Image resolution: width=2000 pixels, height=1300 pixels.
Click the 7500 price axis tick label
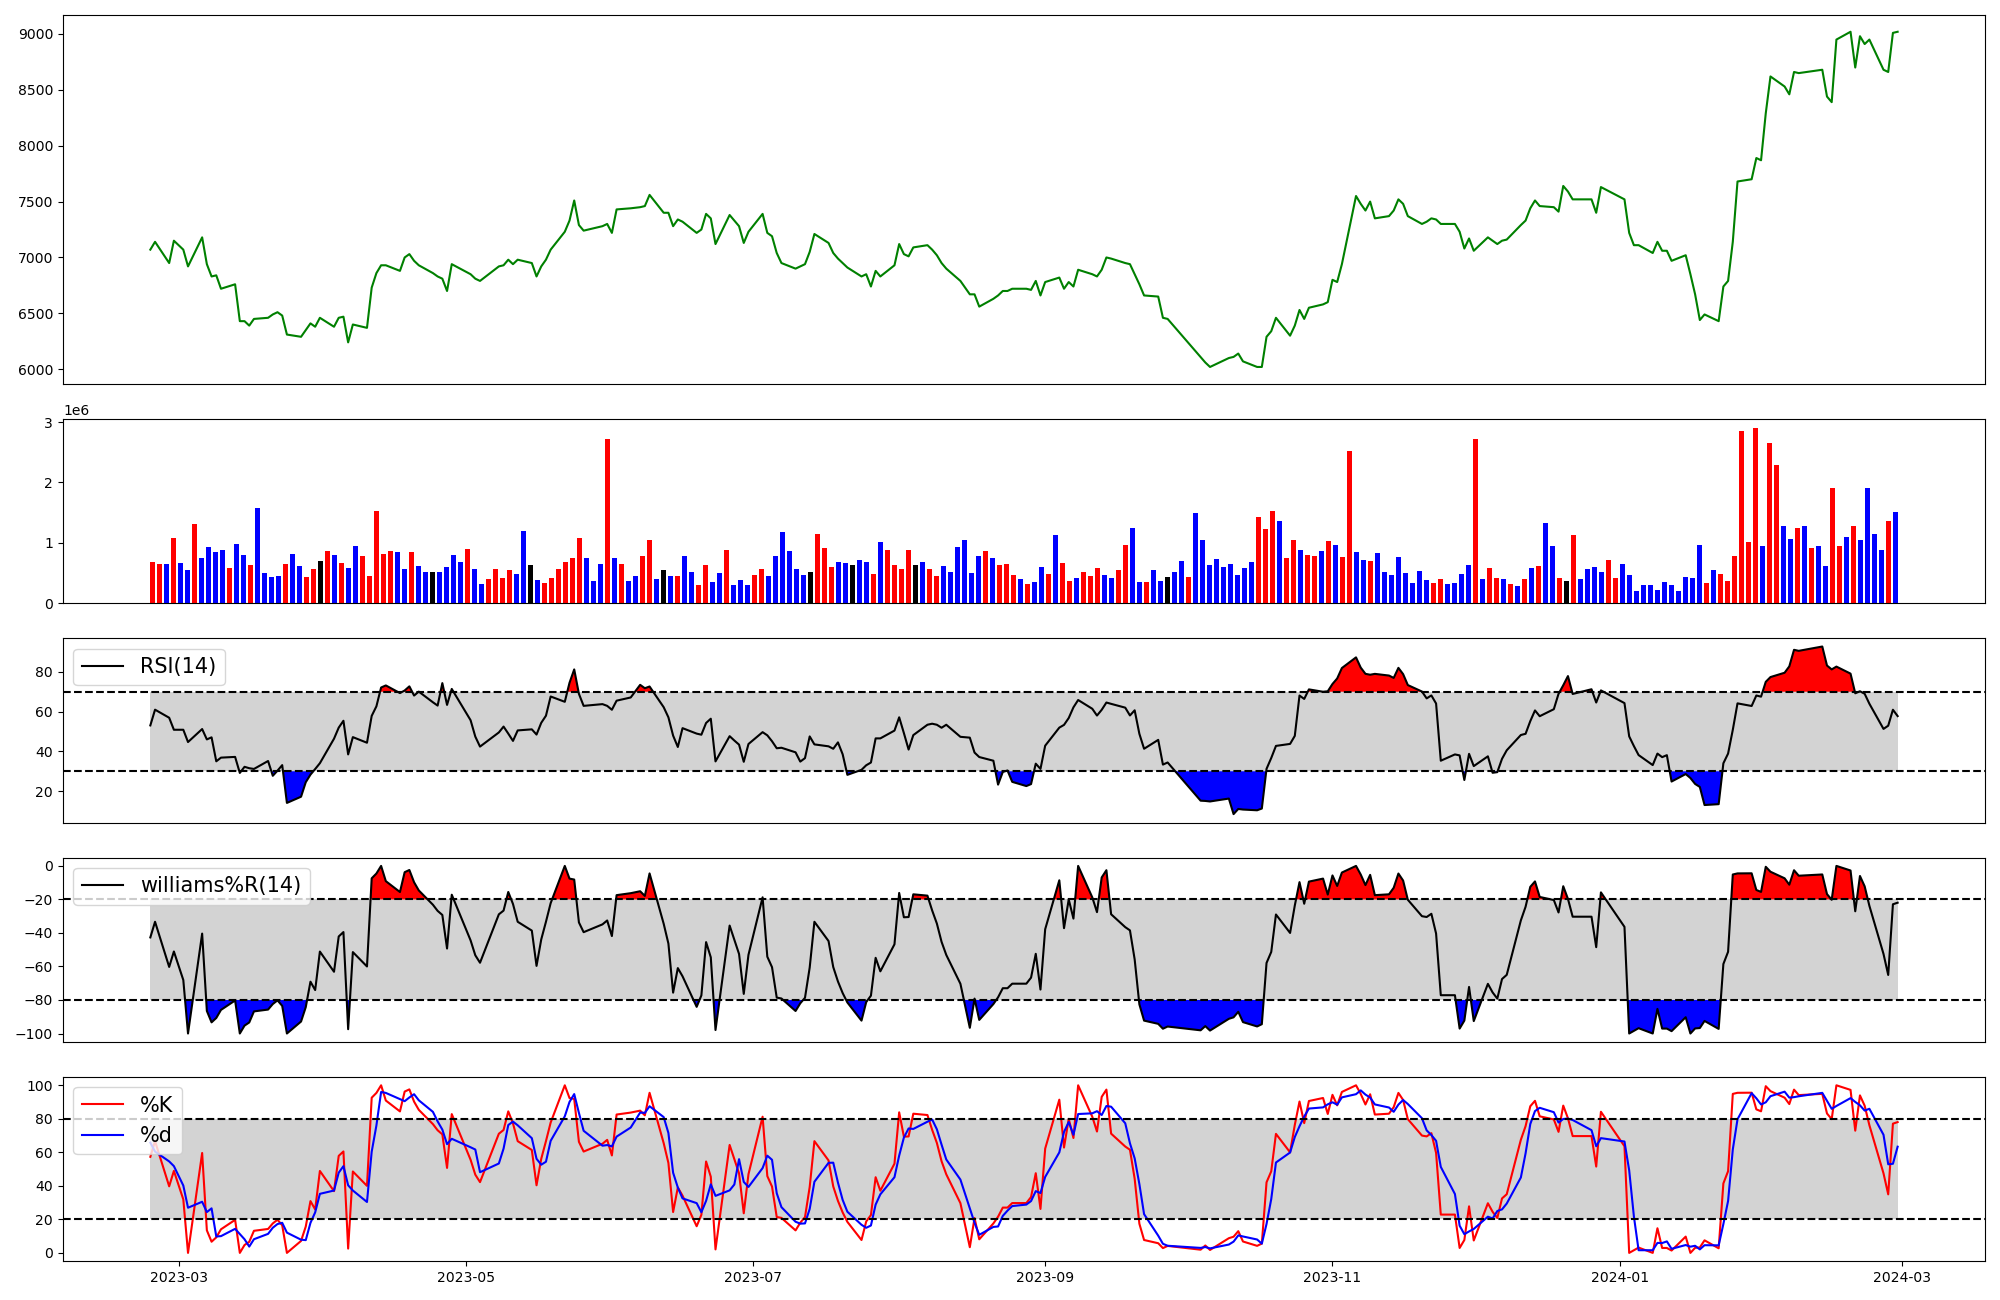pyautogui.click(x=36, y=202)
